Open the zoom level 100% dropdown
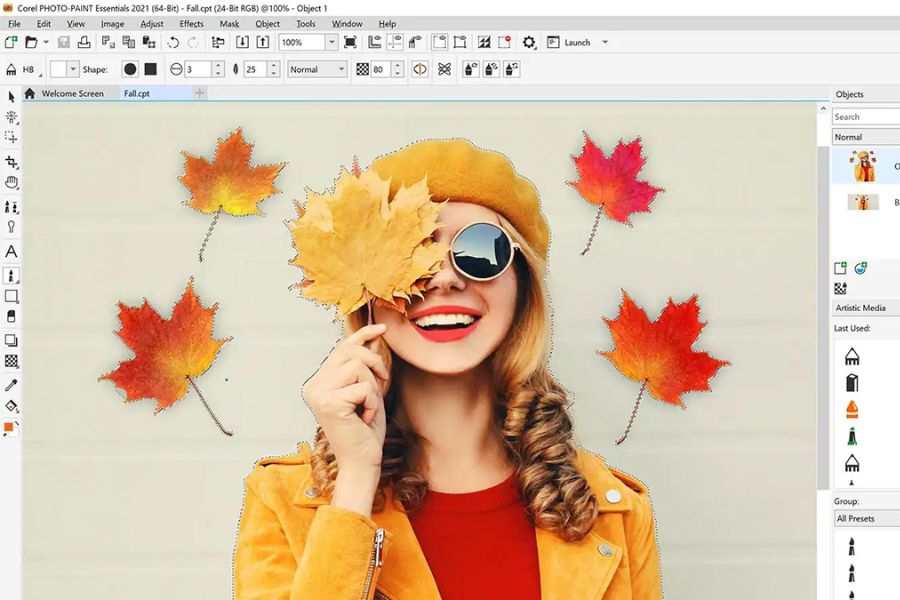 click(x=331, y=42)
